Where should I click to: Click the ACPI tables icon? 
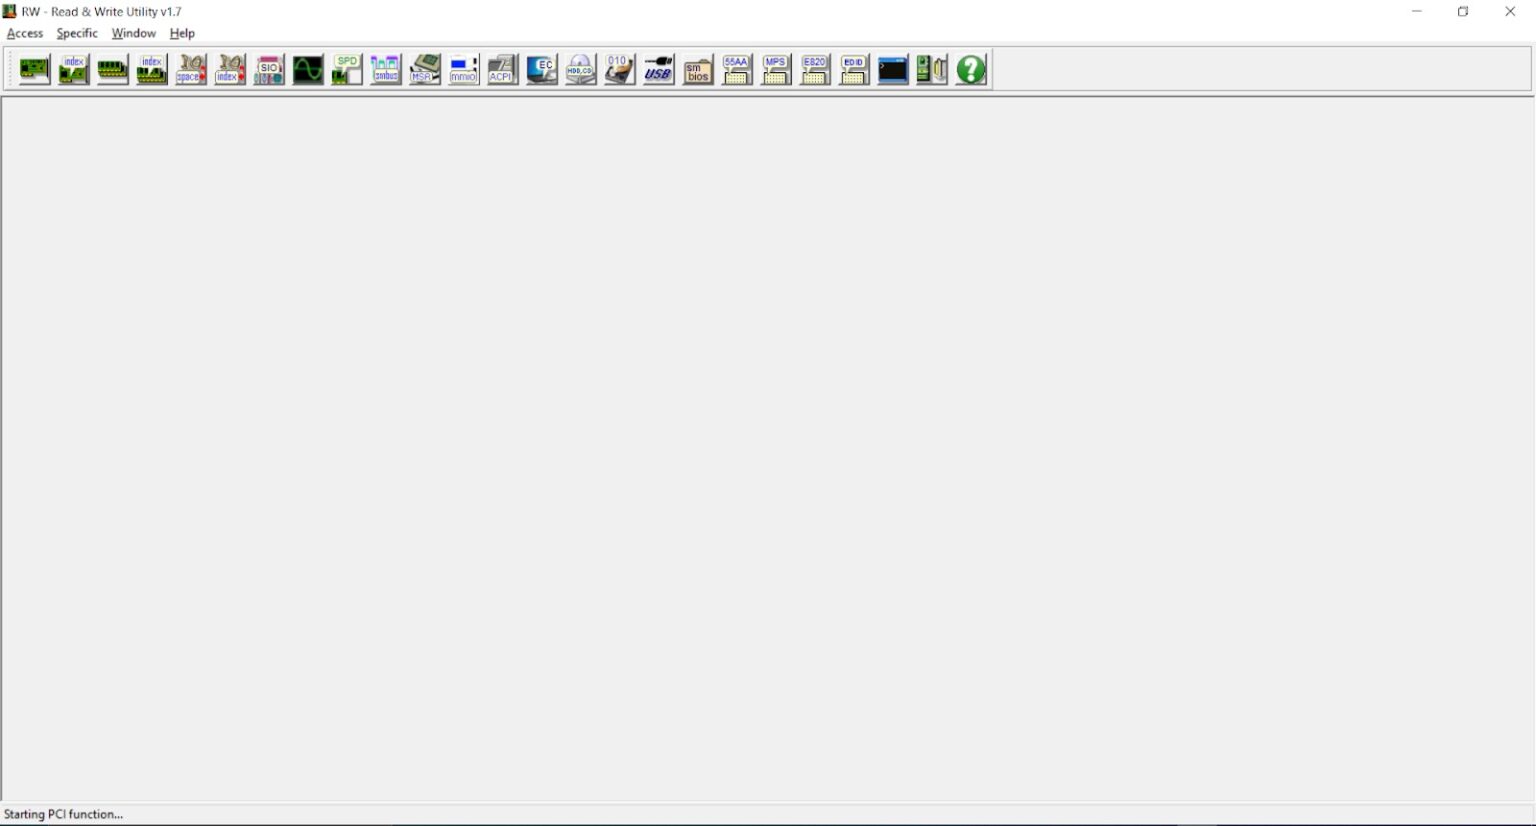click(502, 70)
